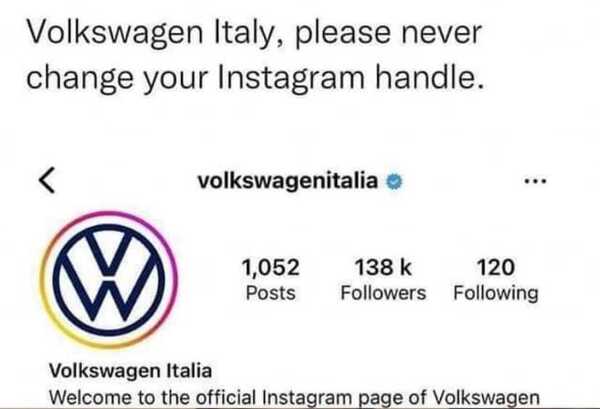Open the Following list label
This screenshot has height=409, width=600.
pos(496,294)
